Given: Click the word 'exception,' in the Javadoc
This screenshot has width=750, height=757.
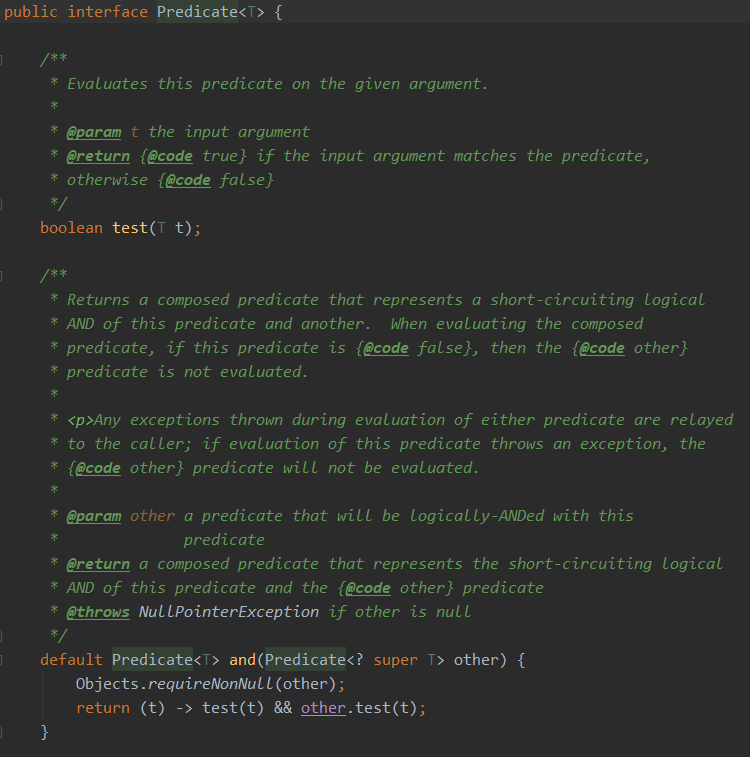Looking at the screenshot, I should point(624,444).
